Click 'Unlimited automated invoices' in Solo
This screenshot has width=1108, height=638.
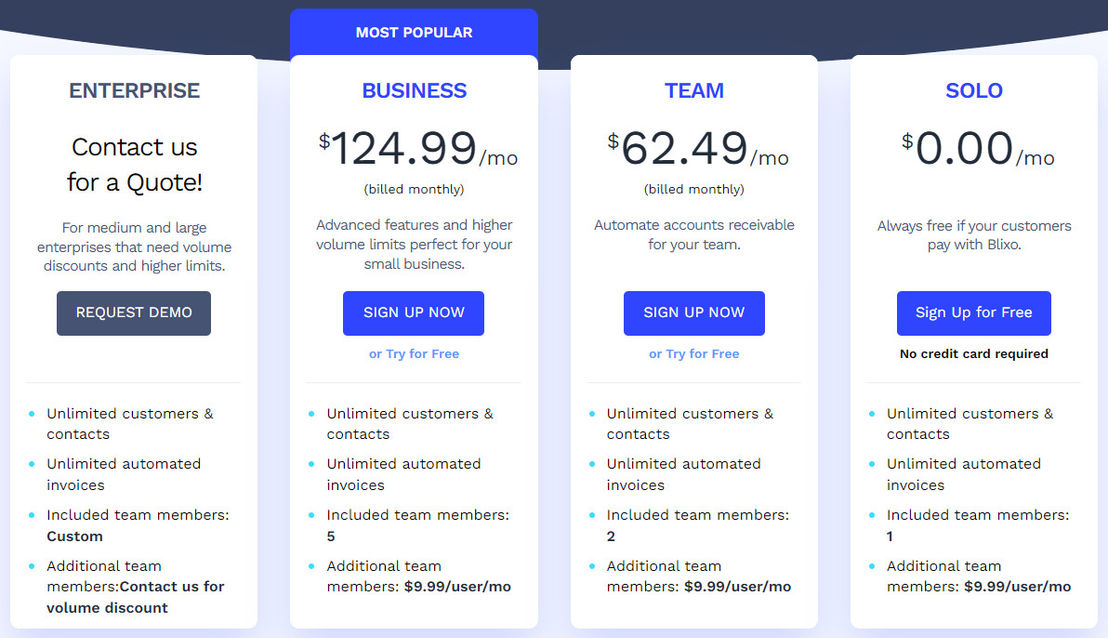click(x=964, y=474)
